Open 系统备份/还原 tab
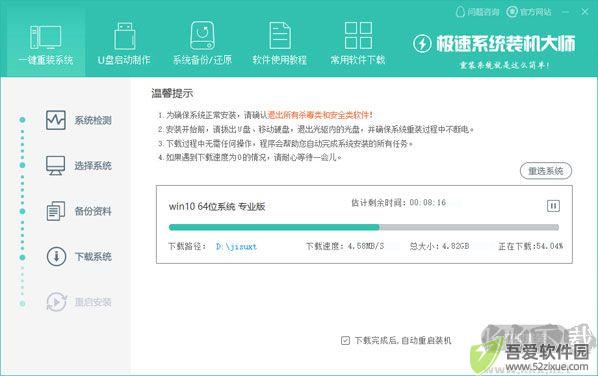This screenshot has width=598, height=376. coord(202,44)
